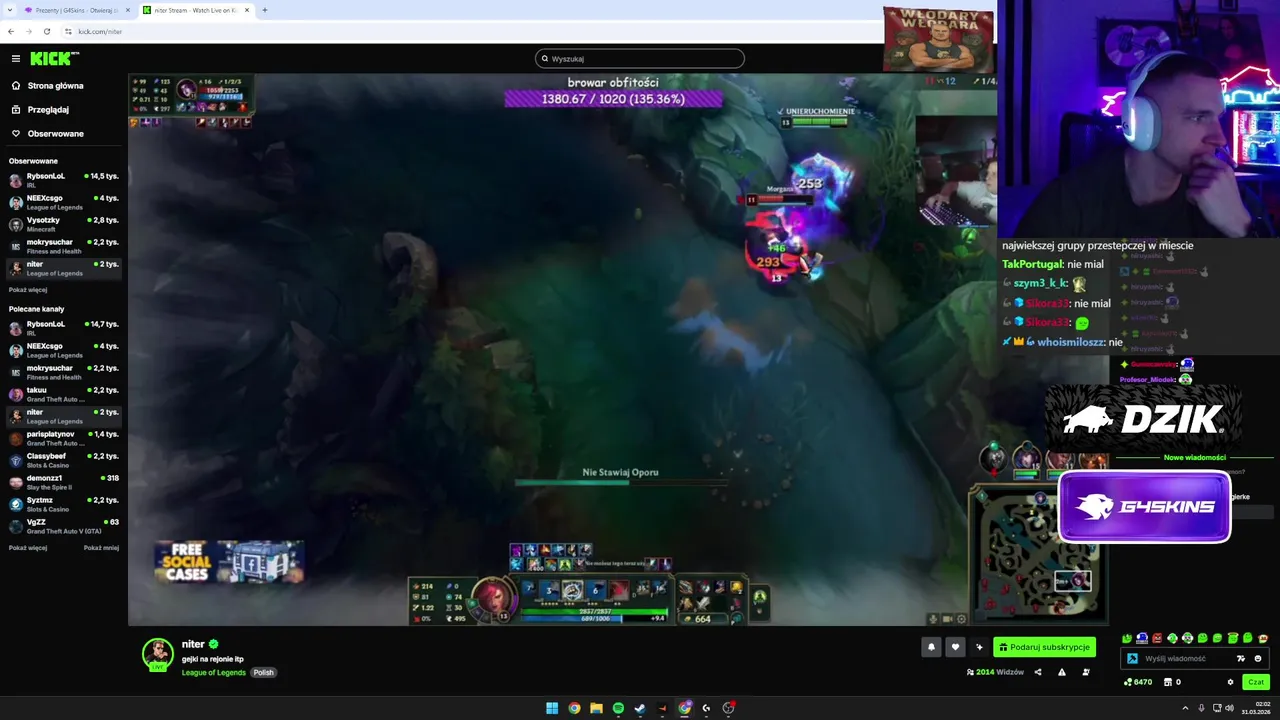This screenshot has height=720, width=1280.
Task: Toggle stream notifications bell
Action: click(931, 647)
